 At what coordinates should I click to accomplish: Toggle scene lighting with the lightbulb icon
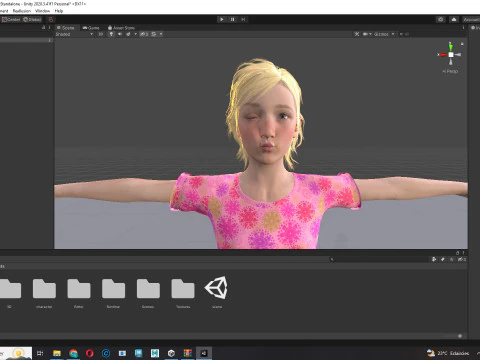[x=111, y=34]
